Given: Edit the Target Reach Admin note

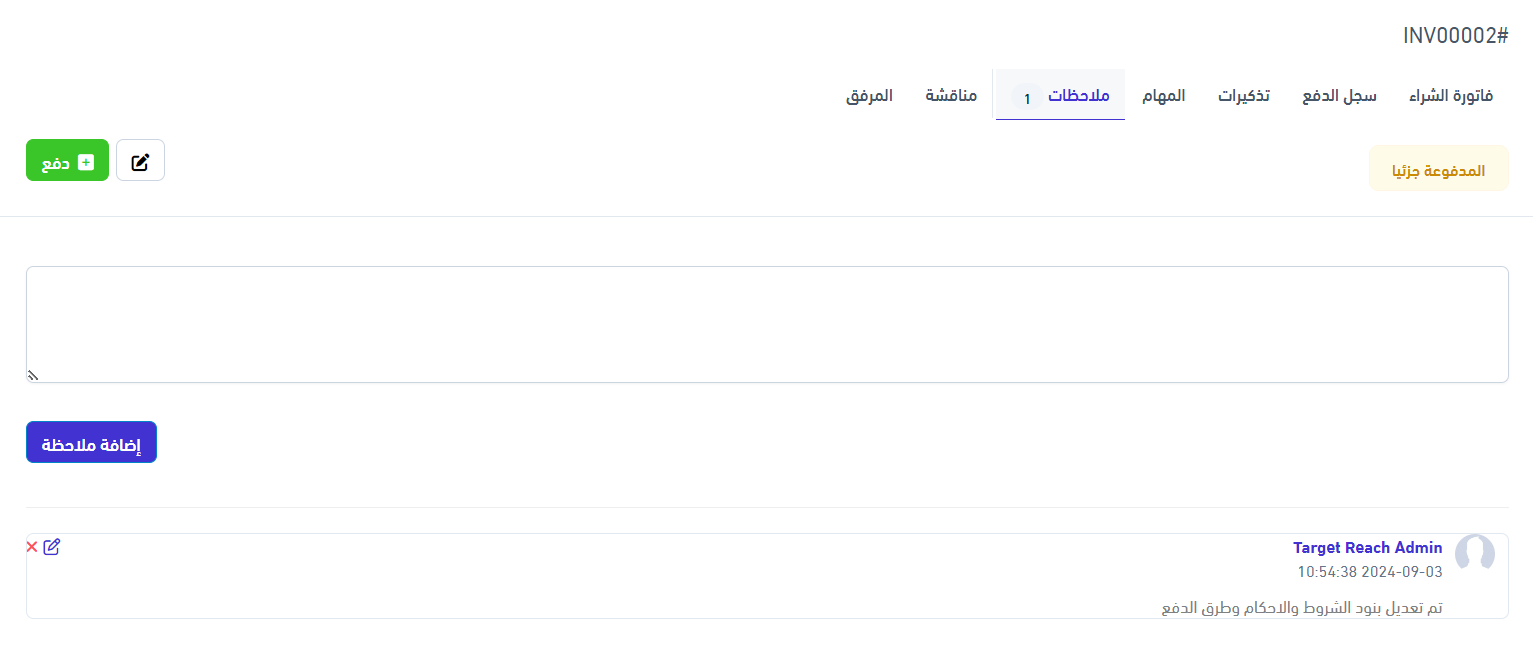Looking at the screenshot, I should 52,547.
